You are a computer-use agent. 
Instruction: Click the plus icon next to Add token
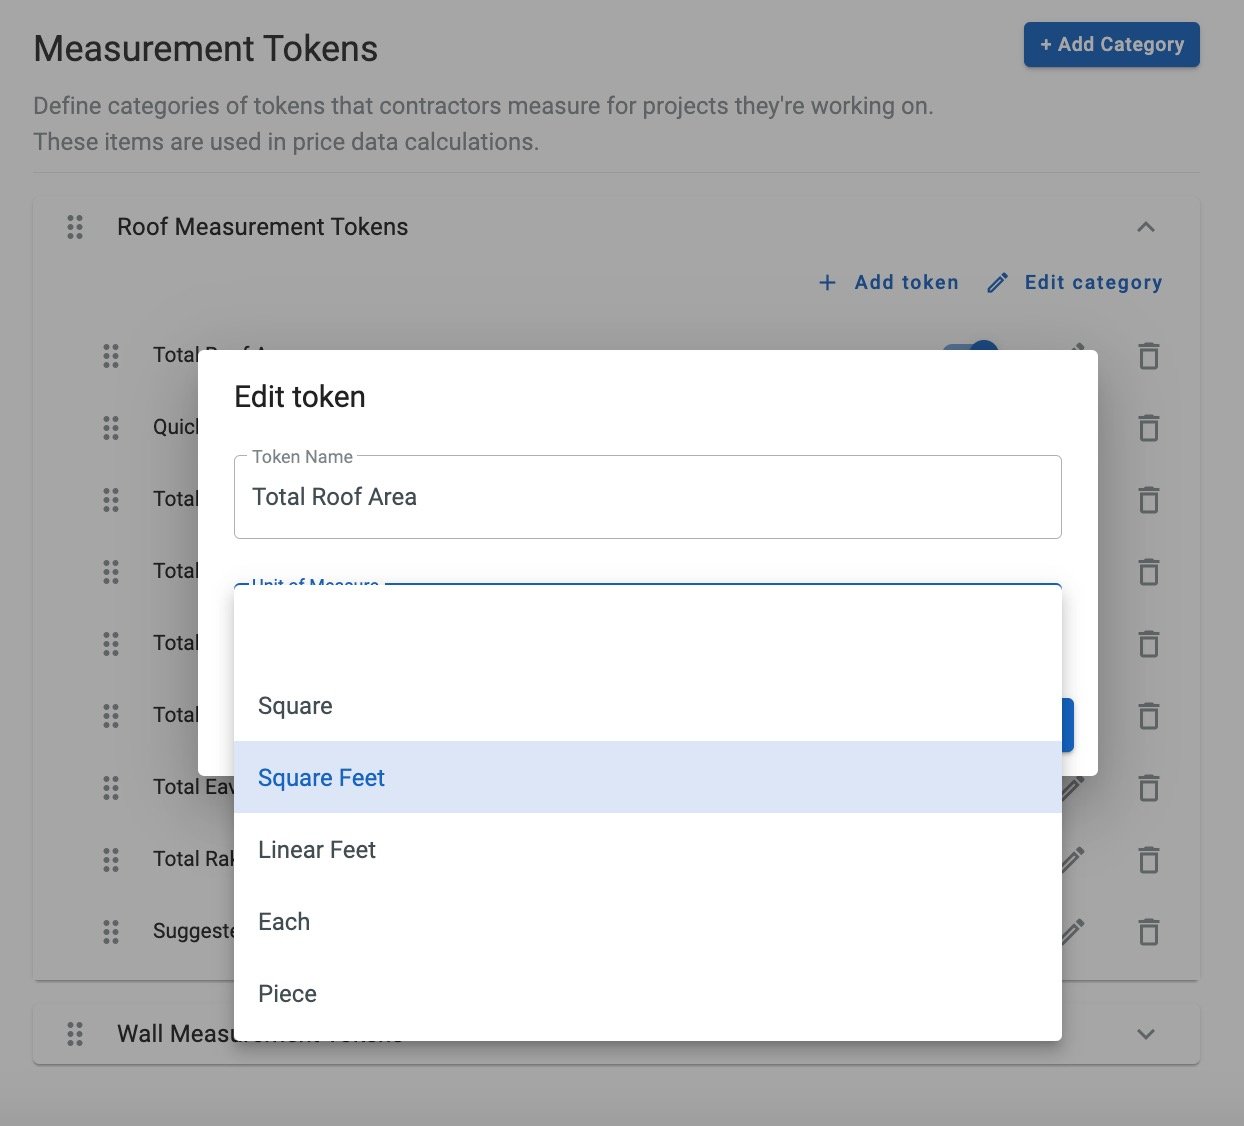[827, 282]
